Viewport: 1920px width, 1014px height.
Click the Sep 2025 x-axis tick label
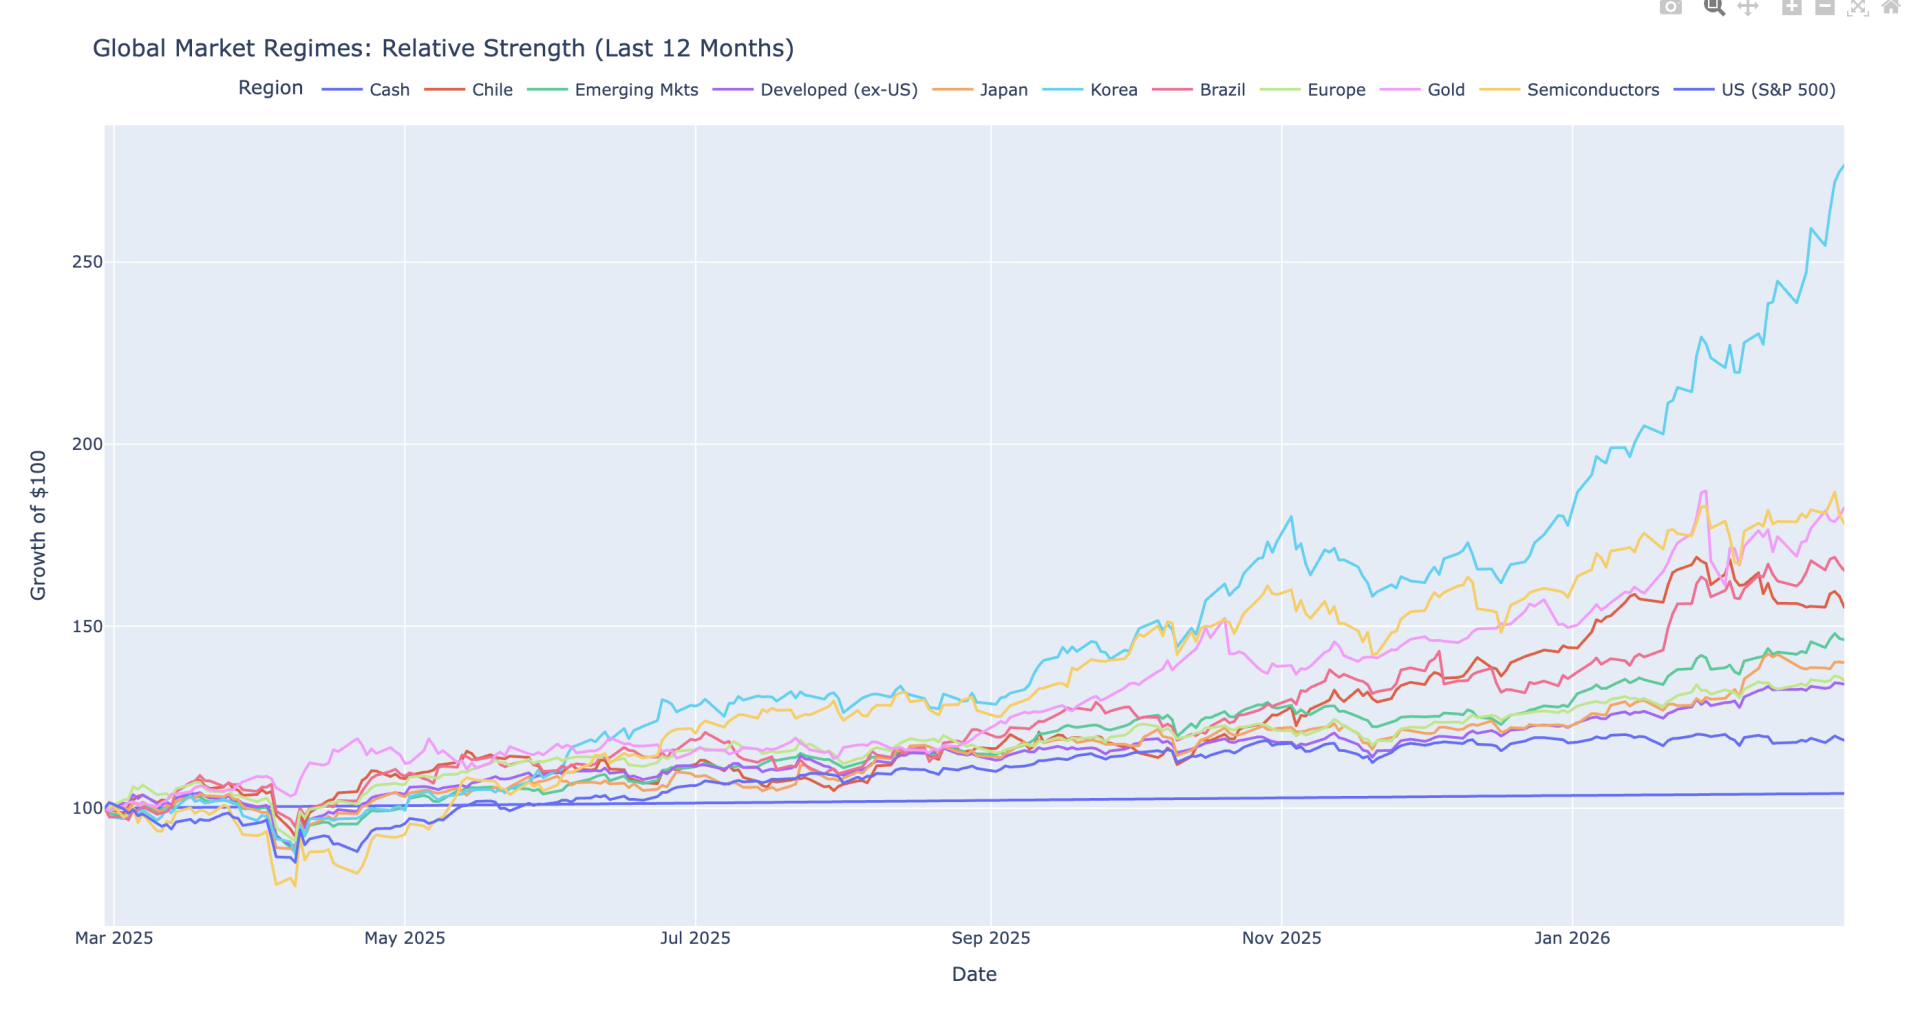(990, 938)
